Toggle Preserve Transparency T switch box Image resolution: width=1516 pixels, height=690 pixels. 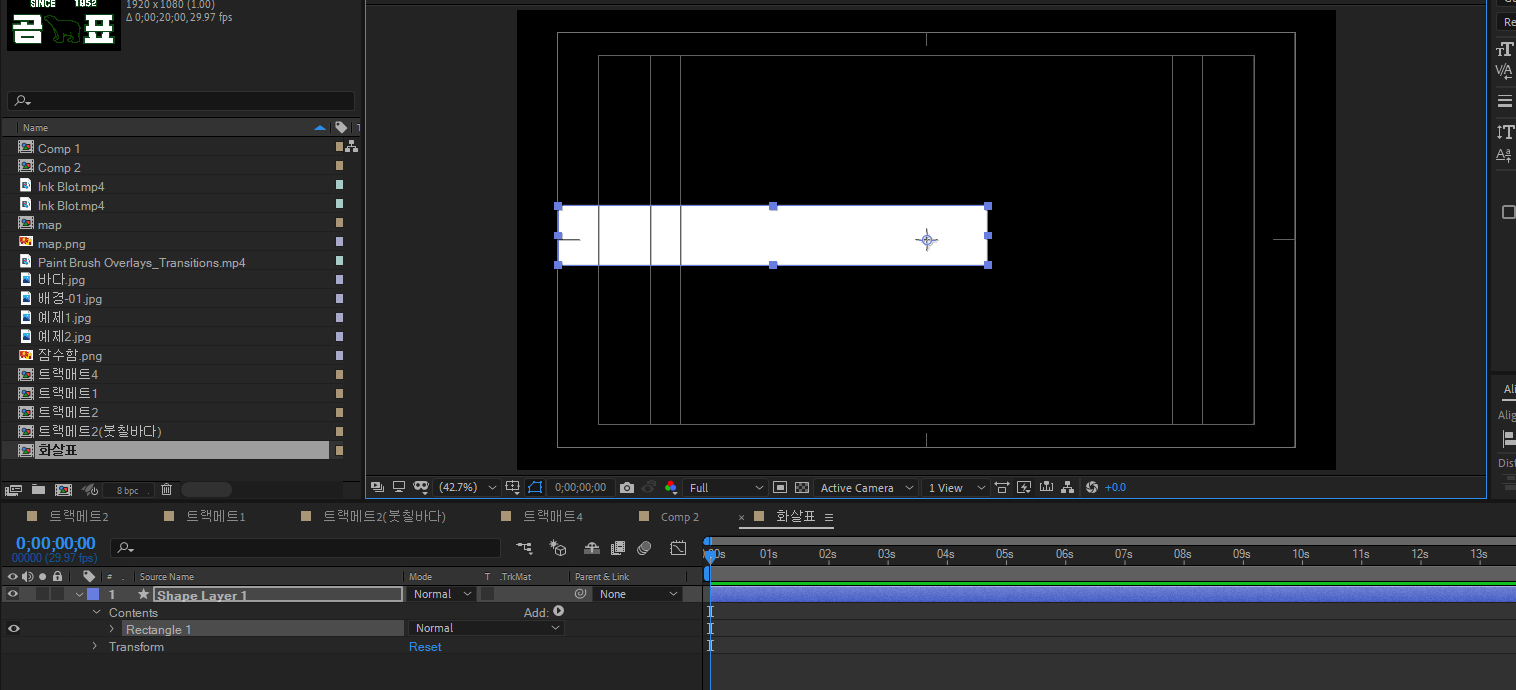tap(487, 594)
